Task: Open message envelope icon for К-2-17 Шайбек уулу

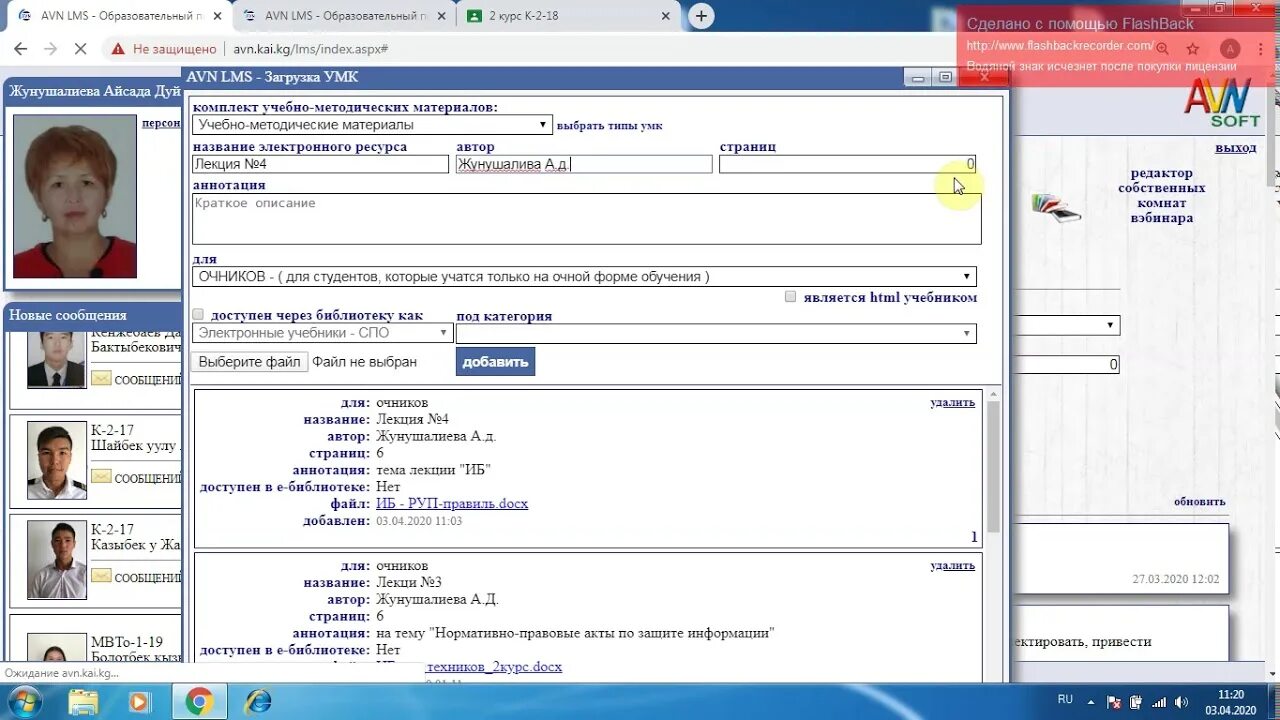Action: pos(101,477)
